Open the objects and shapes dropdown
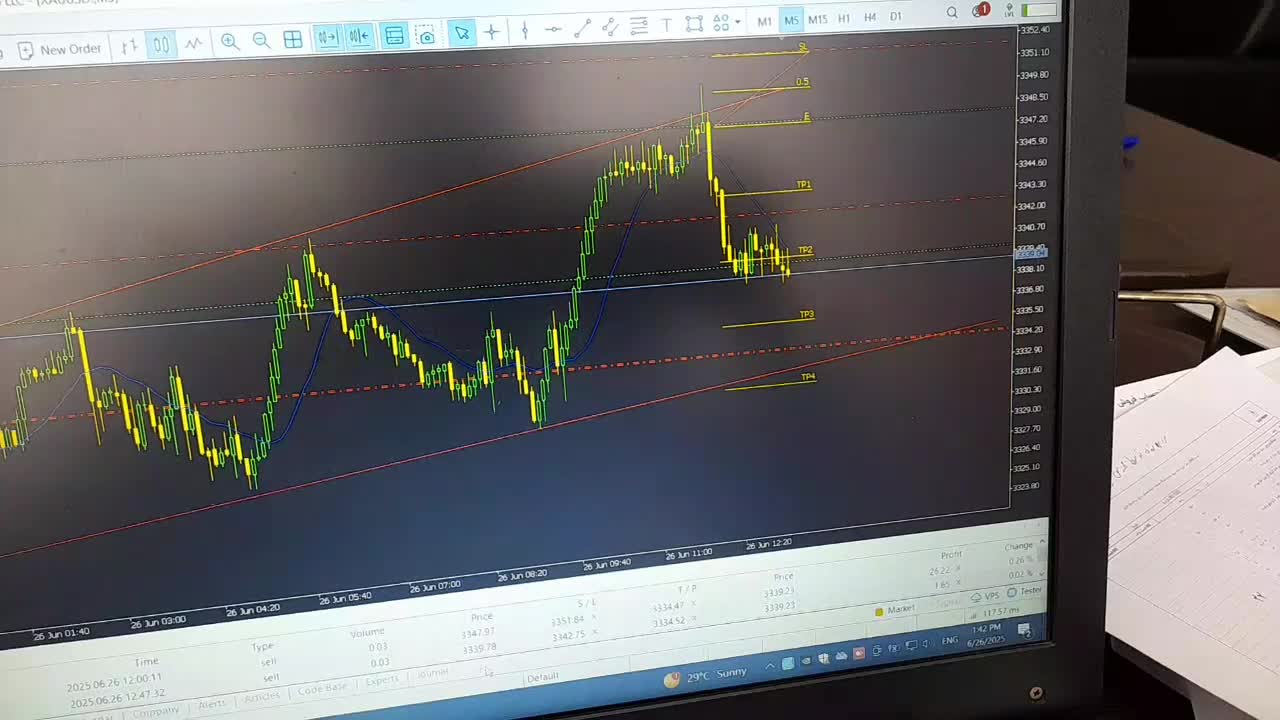1280x720 pixels. click(x=726, y=23)
